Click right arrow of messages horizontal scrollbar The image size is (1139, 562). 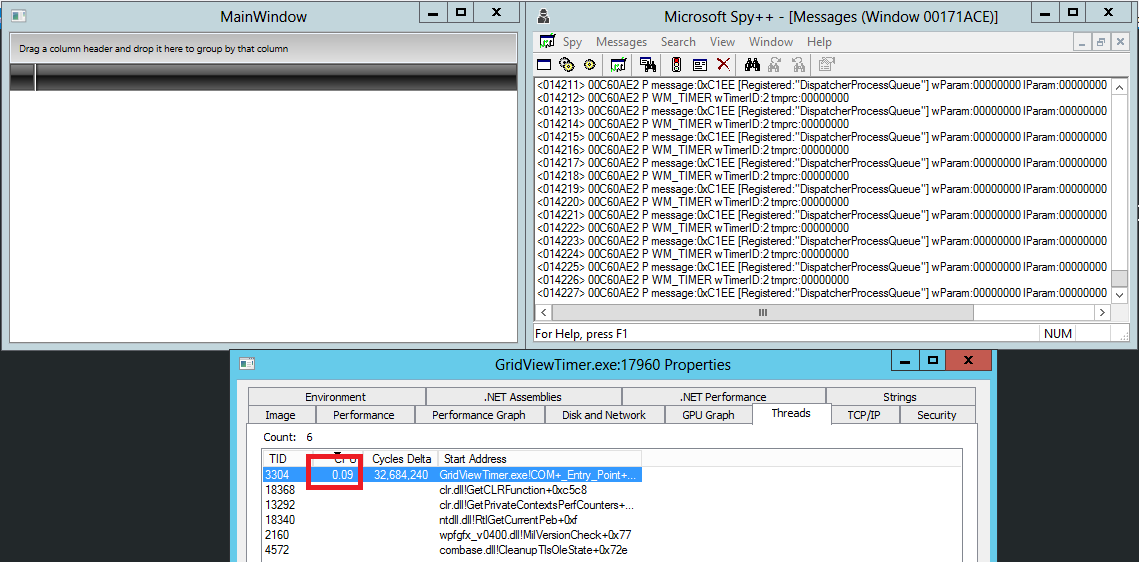(1103, 312)
